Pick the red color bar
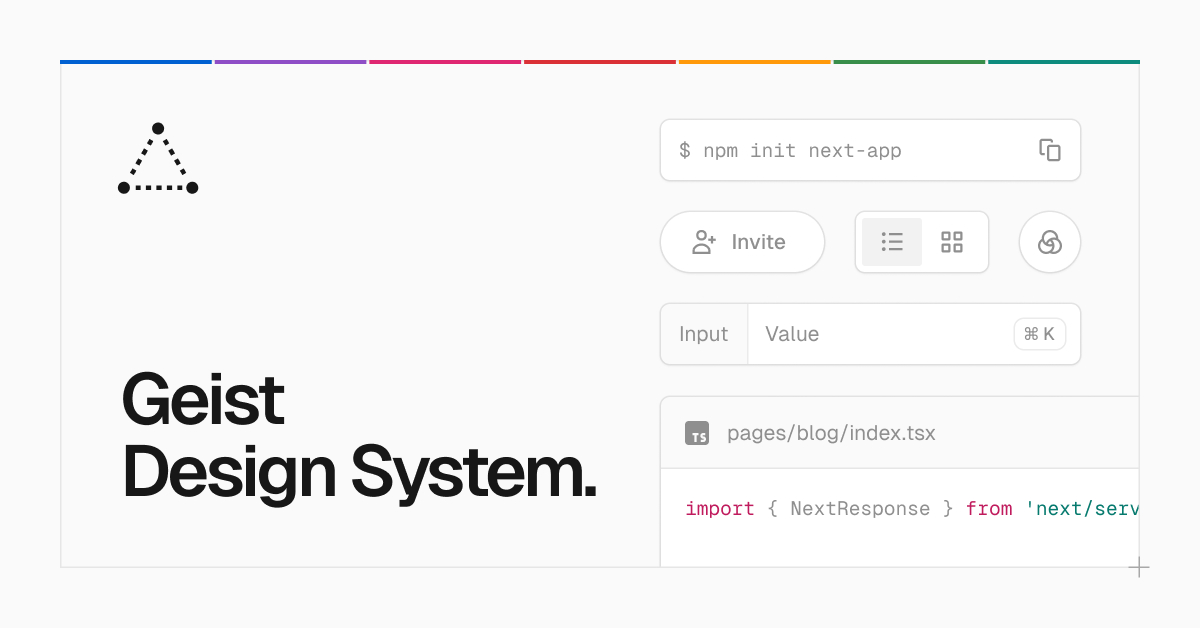The height and width of the screenshot is (628, 1200). [600, 62]
